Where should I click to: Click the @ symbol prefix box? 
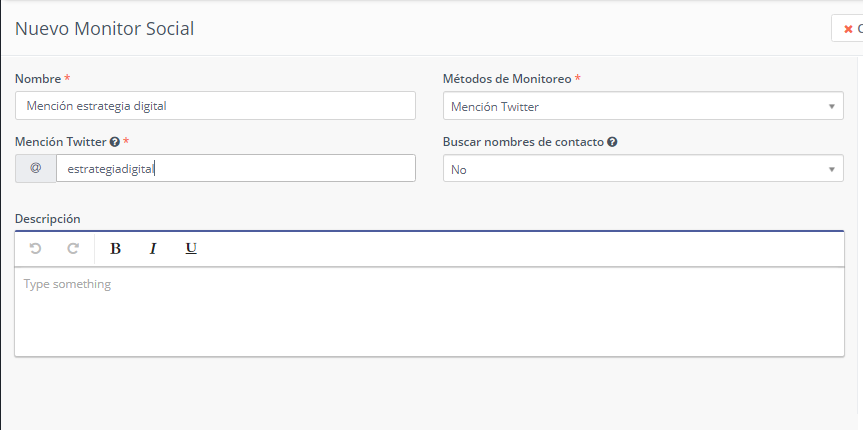[36, 168]
